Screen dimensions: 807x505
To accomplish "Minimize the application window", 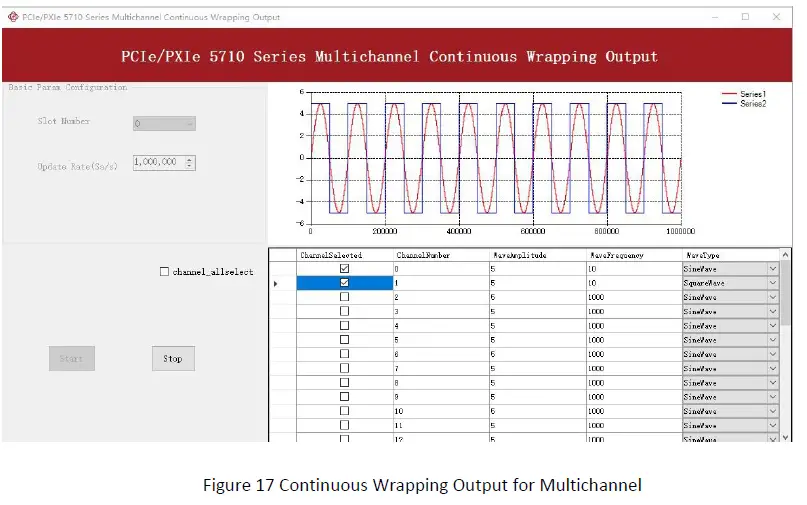I will point(715,17).
